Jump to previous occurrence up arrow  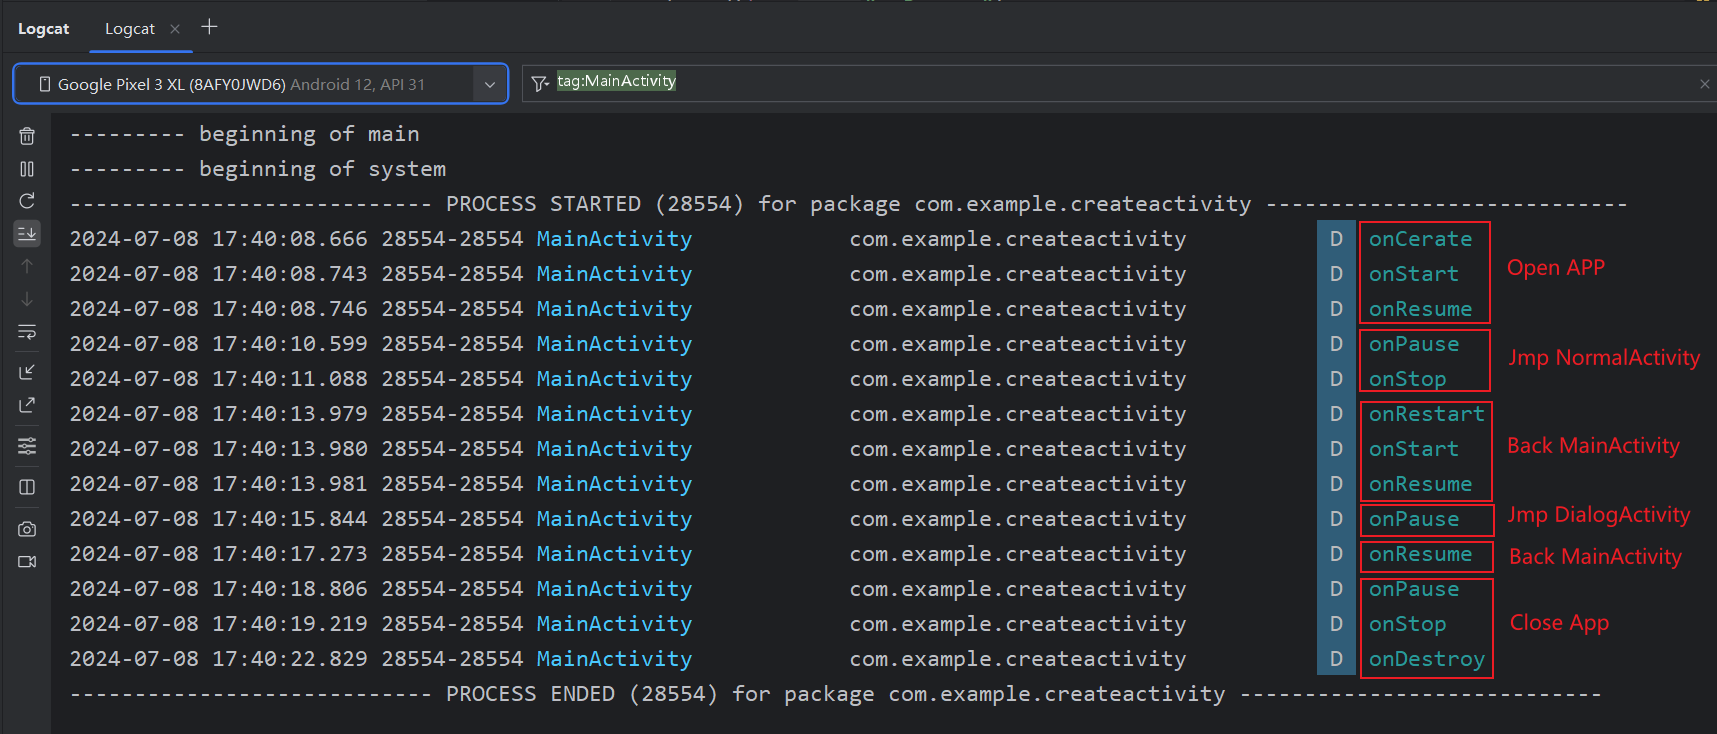point(27,266)
